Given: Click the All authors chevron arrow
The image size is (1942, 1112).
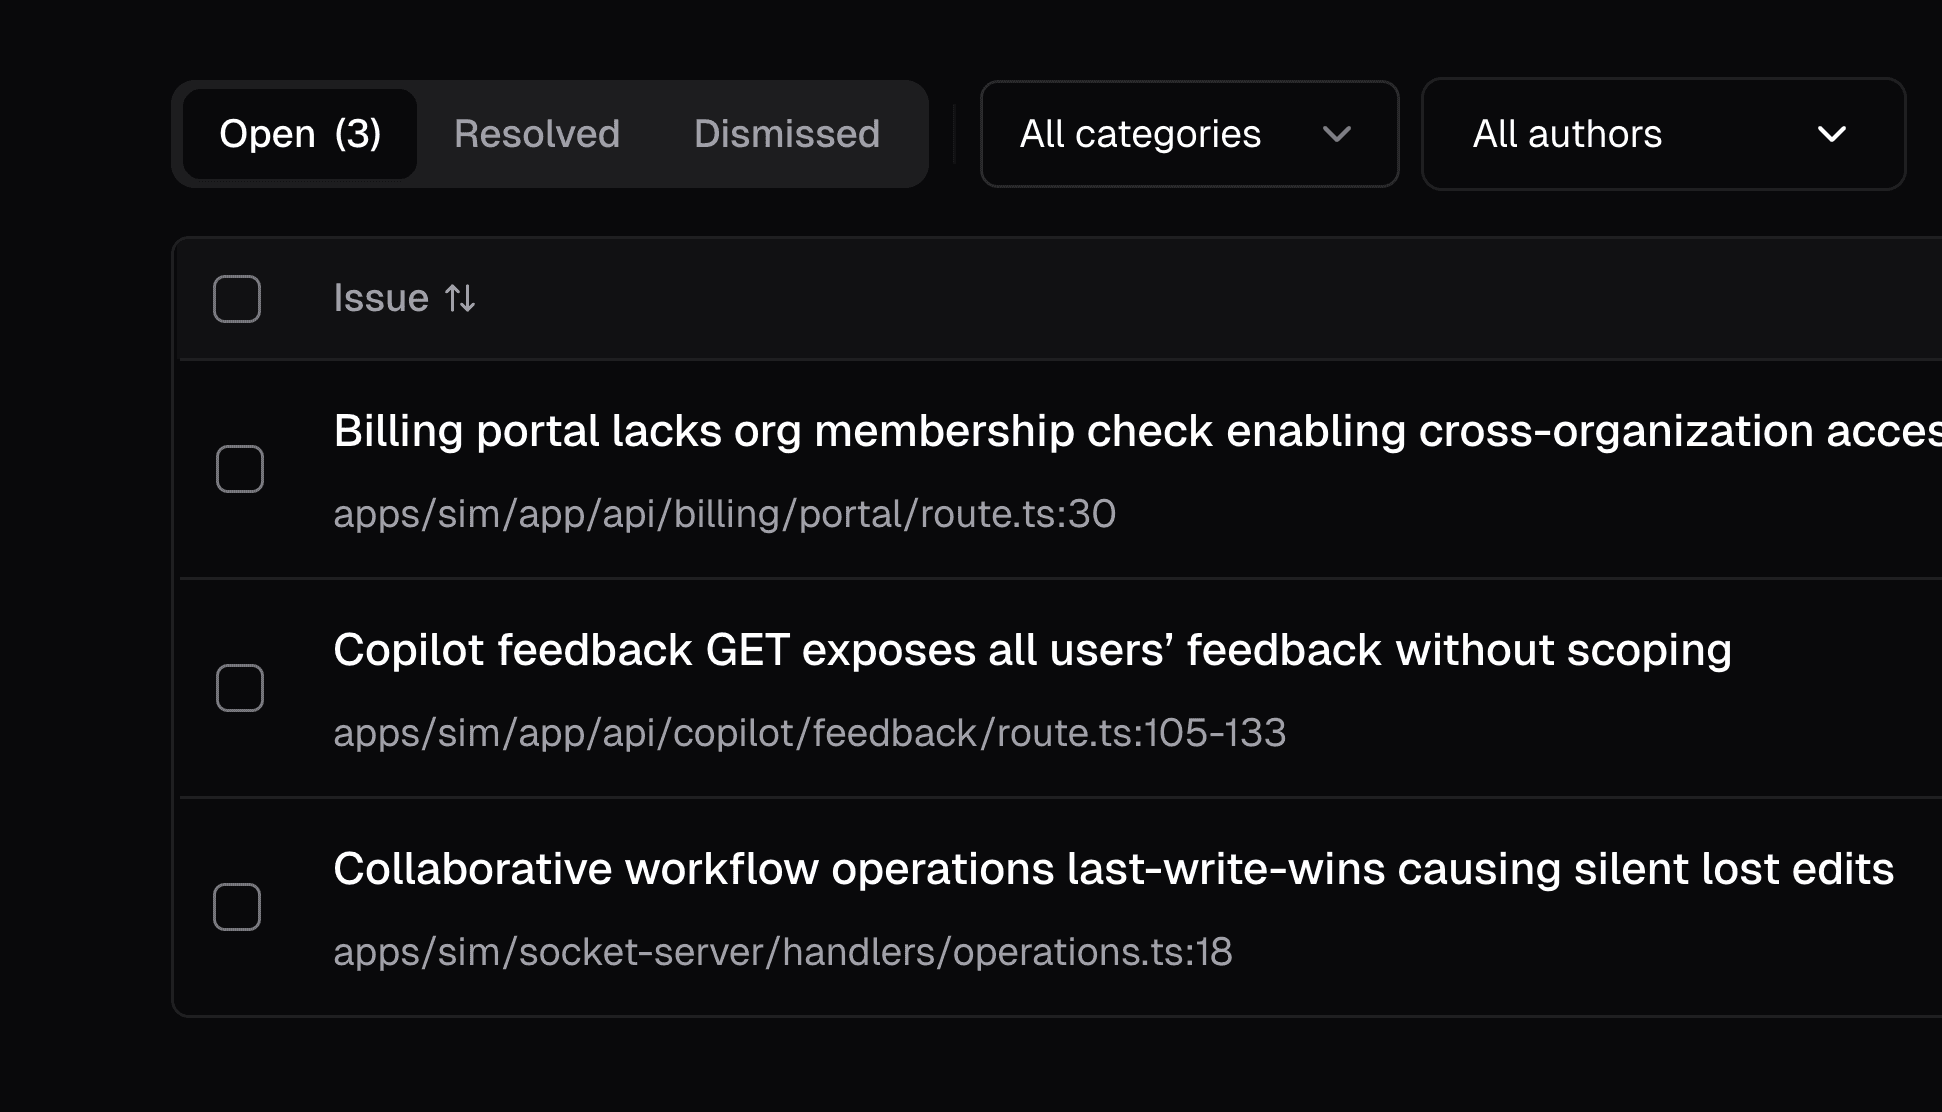Looking at the screenshot, I should click(x=1831, y=134).
